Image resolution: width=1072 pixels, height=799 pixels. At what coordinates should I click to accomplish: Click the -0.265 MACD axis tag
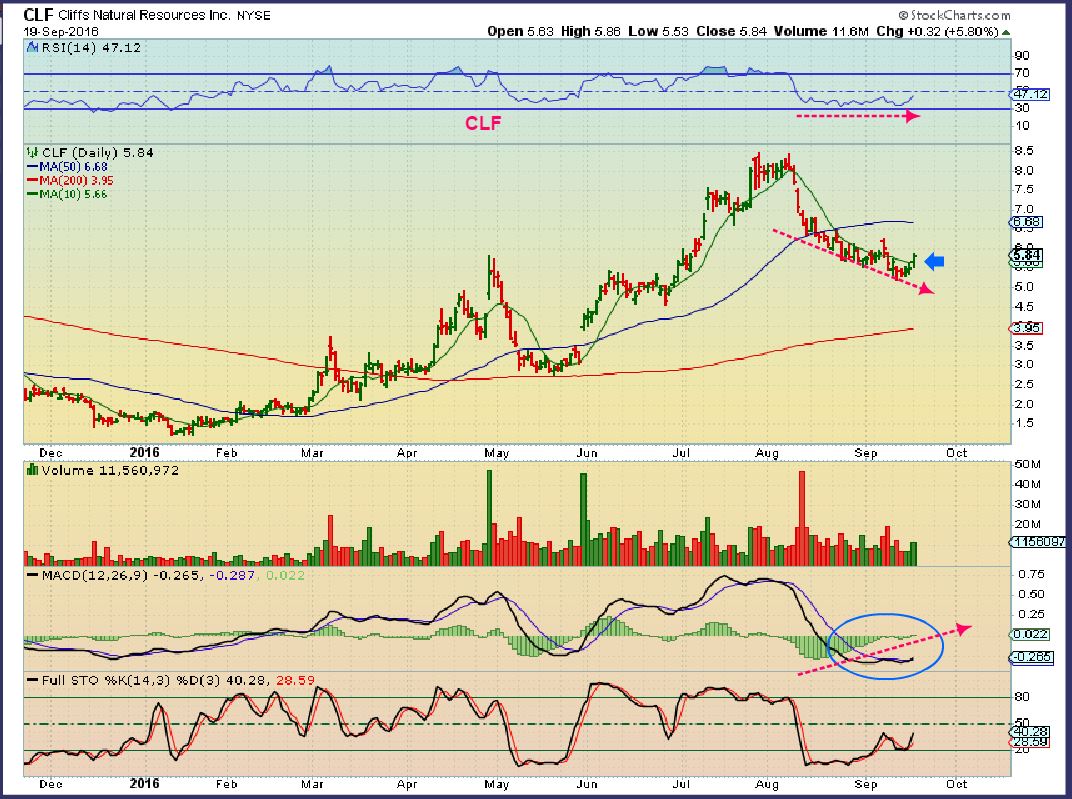1032,658
